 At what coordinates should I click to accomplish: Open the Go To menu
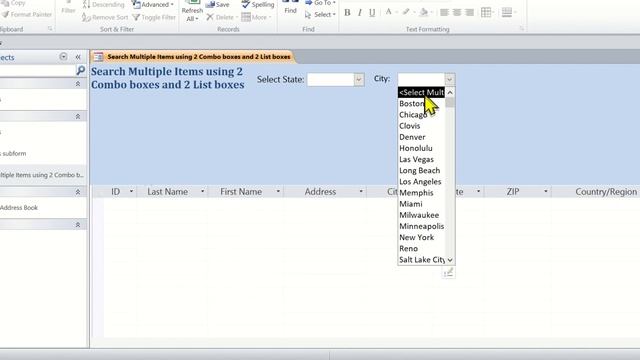pos(320,3)
